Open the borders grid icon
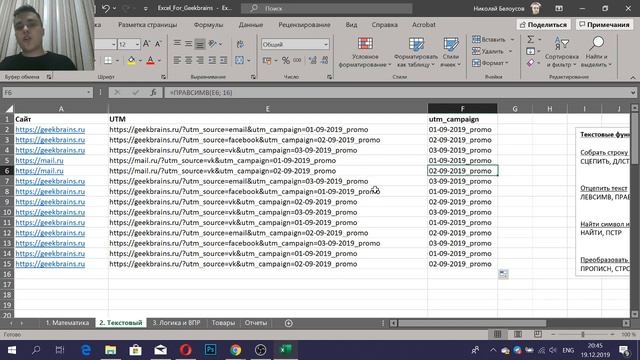Viewport: 640px width, 360px height. point(108,61)
